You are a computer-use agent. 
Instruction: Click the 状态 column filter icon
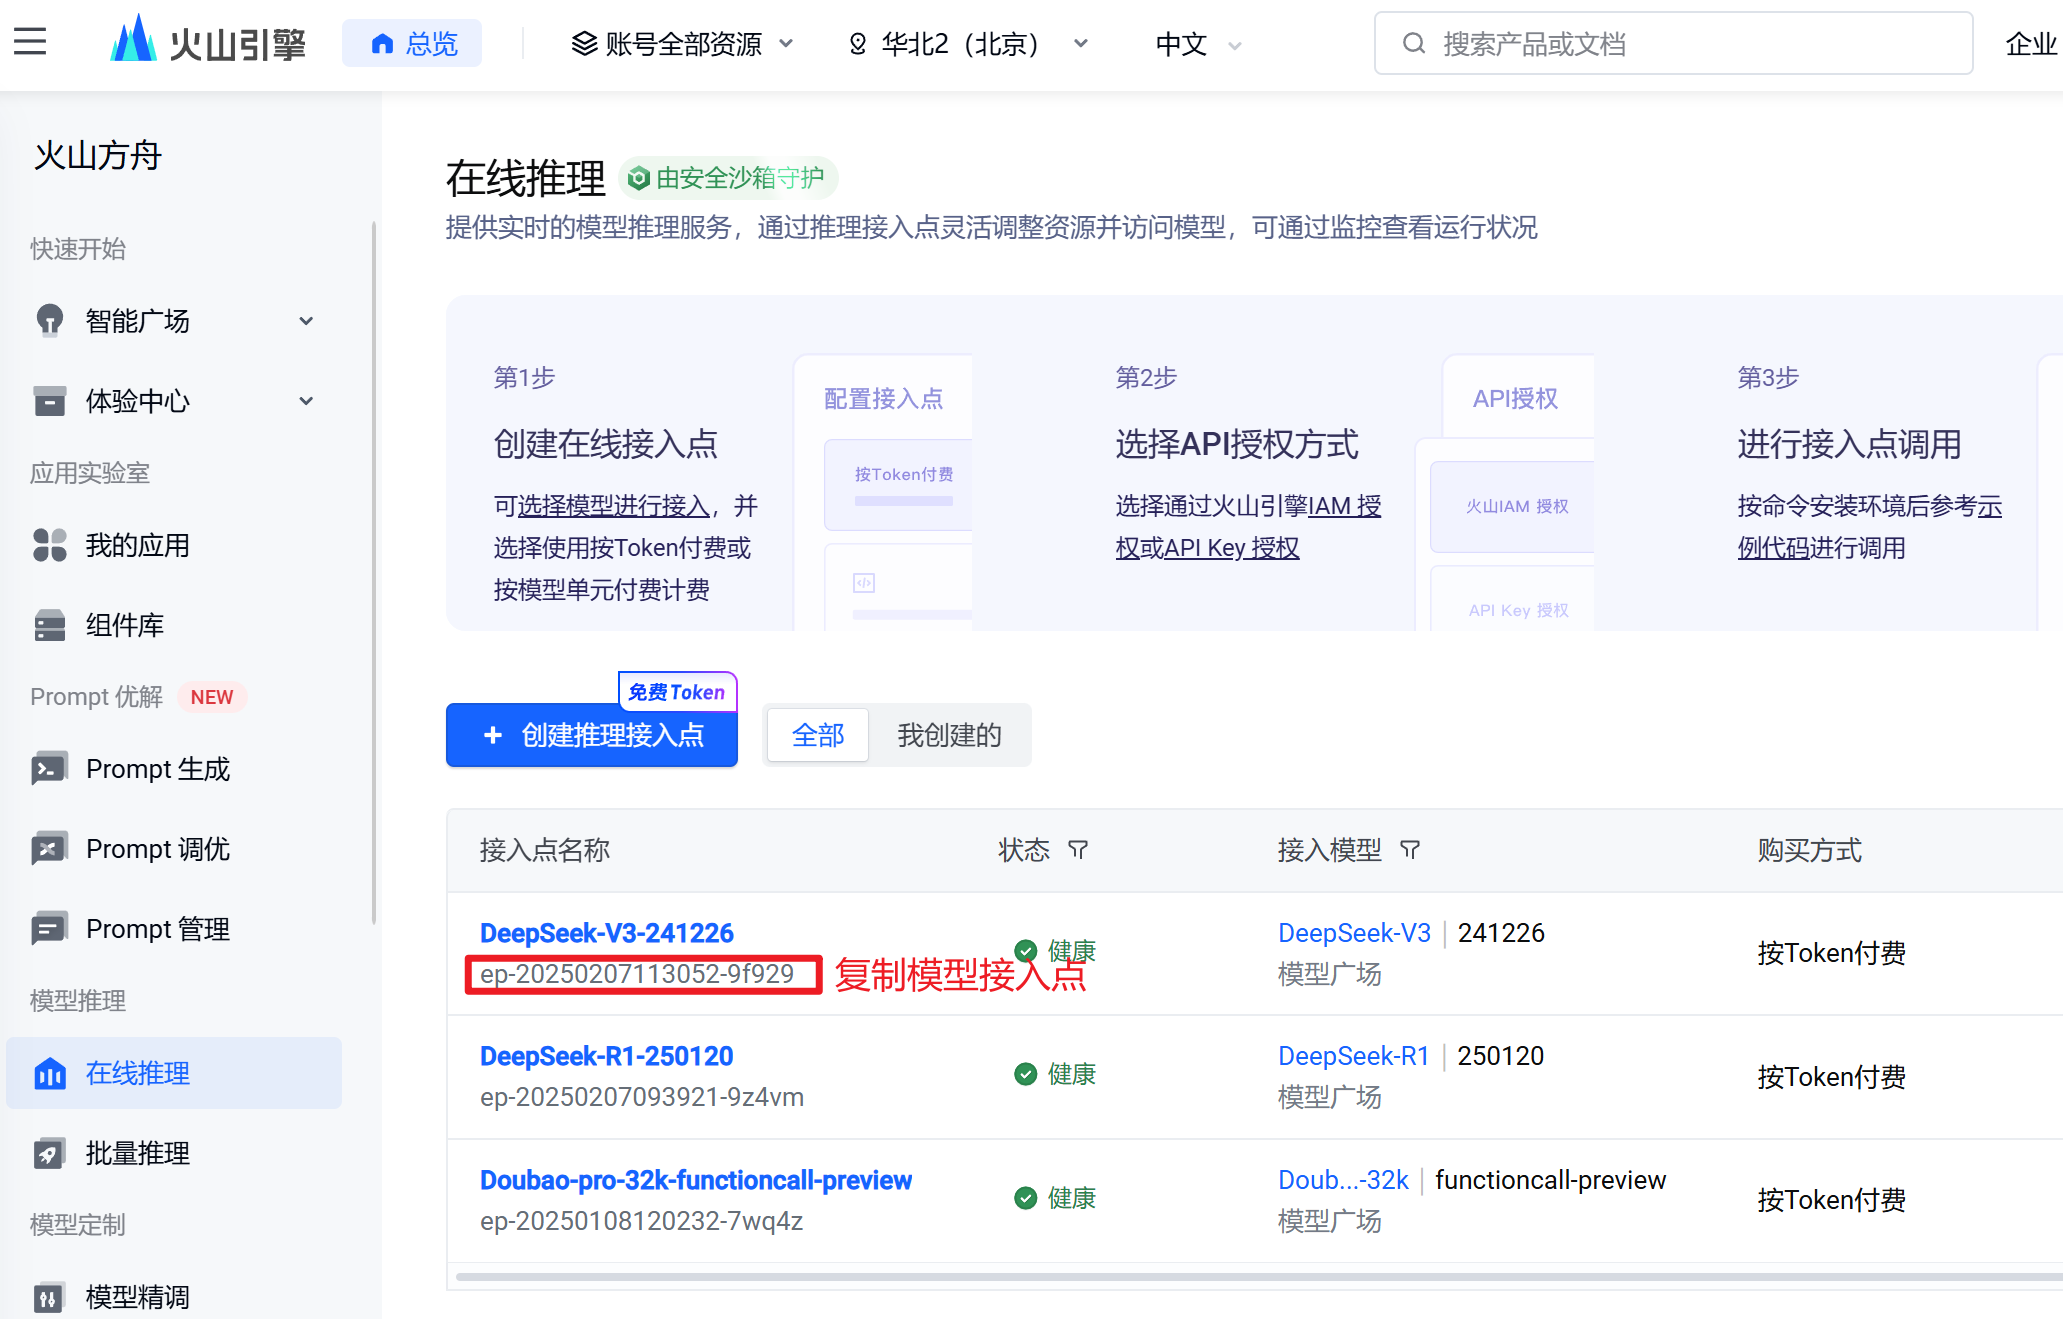(1078, 850)
